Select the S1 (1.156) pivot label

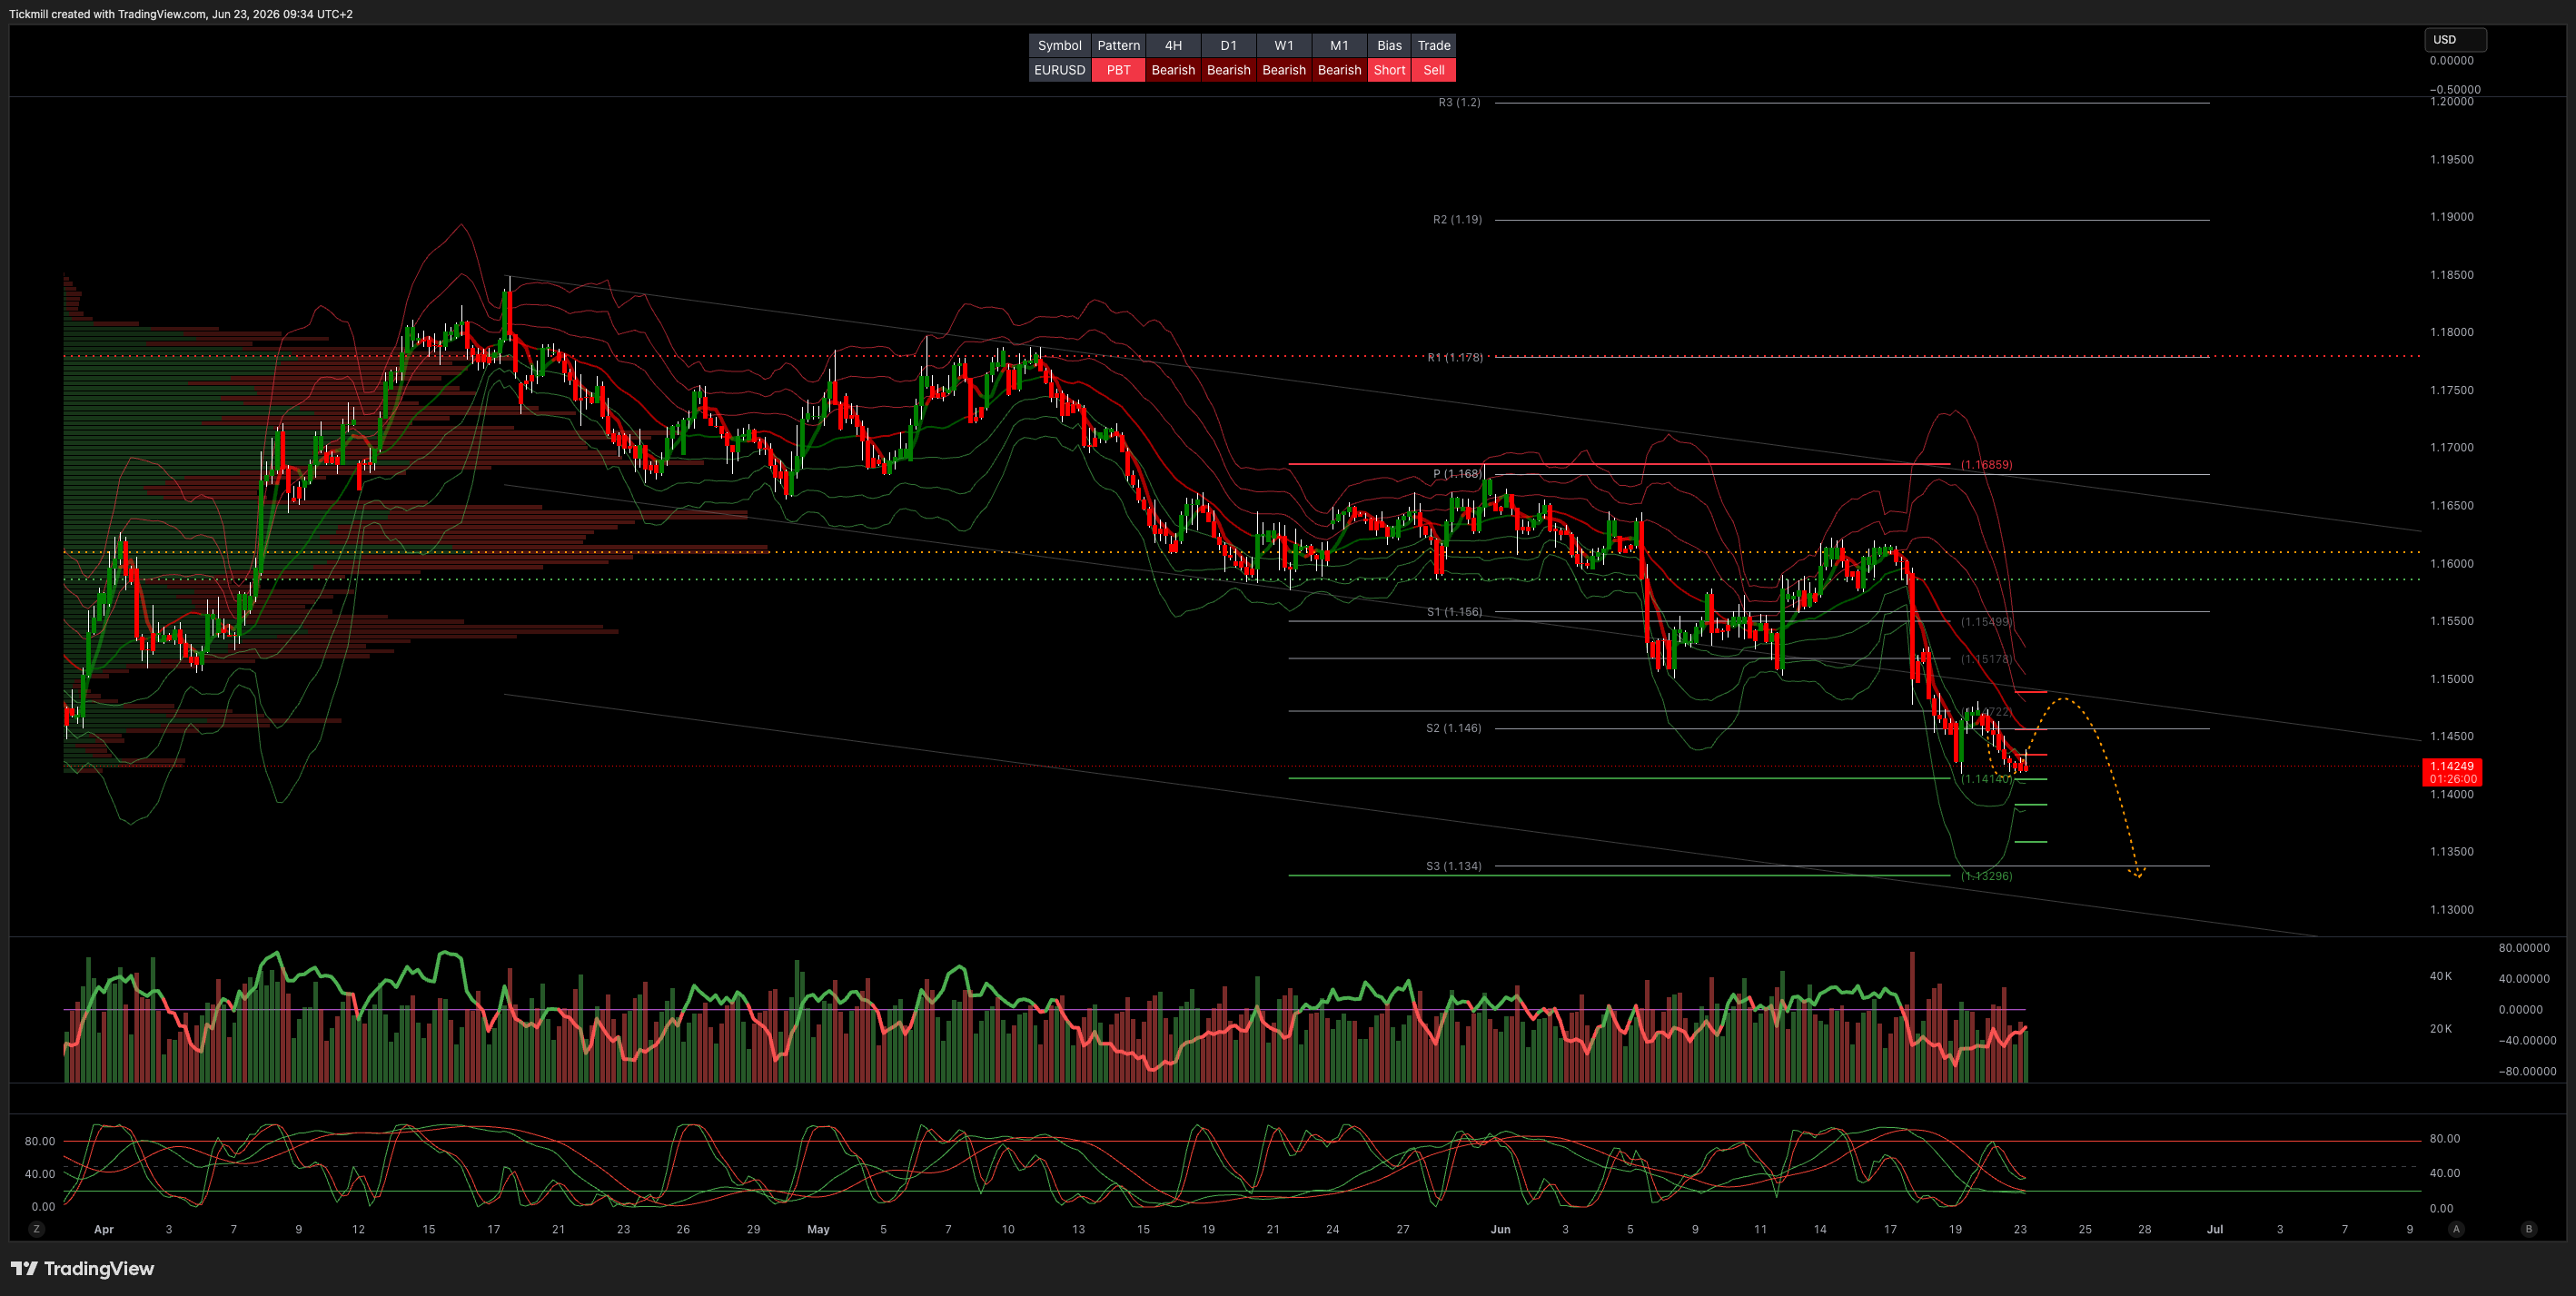click(x=1454, y=612)
